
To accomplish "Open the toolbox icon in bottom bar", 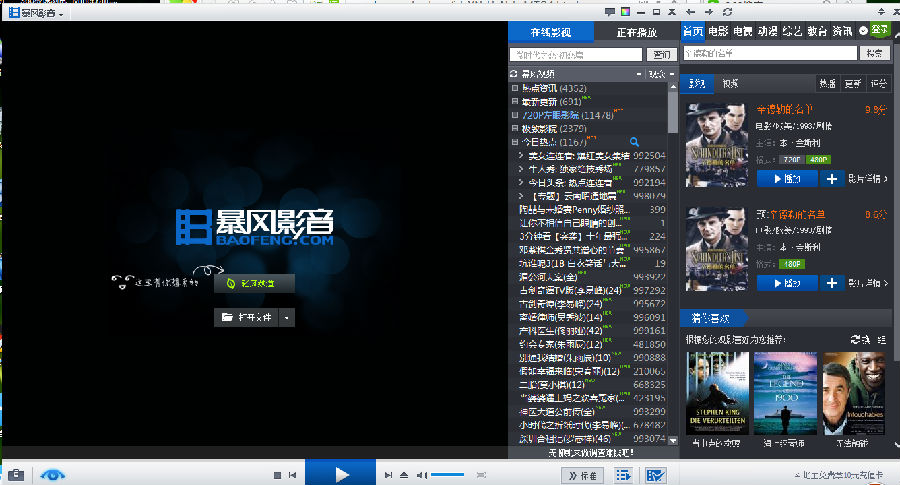I will 17,474.
